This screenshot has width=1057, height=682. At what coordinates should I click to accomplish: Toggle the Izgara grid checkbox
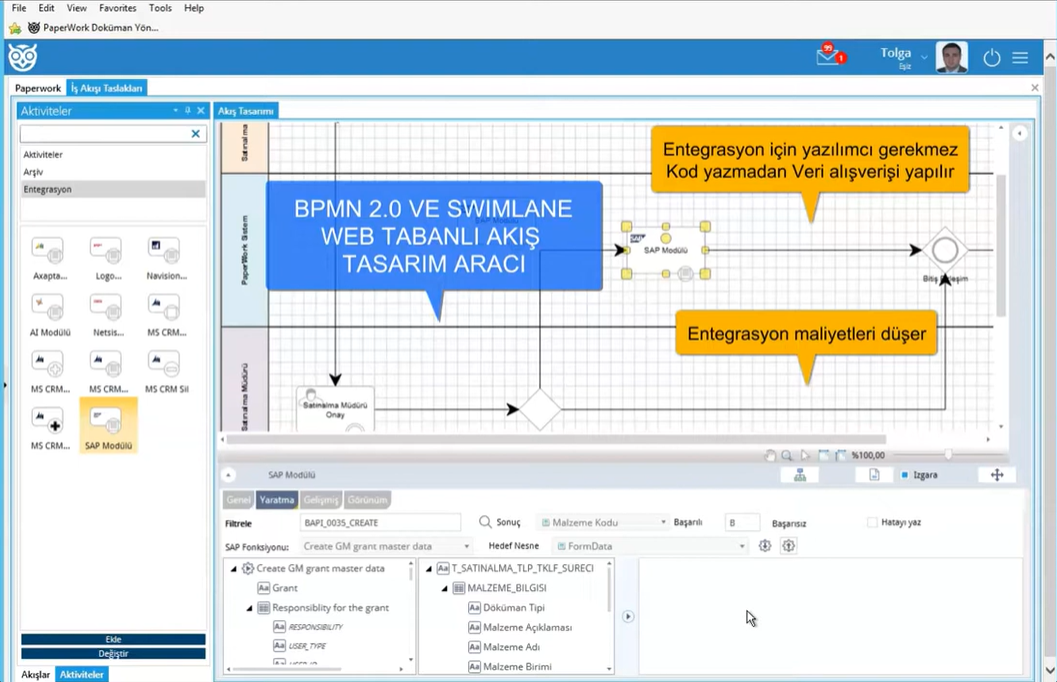(x=905, y=475)
